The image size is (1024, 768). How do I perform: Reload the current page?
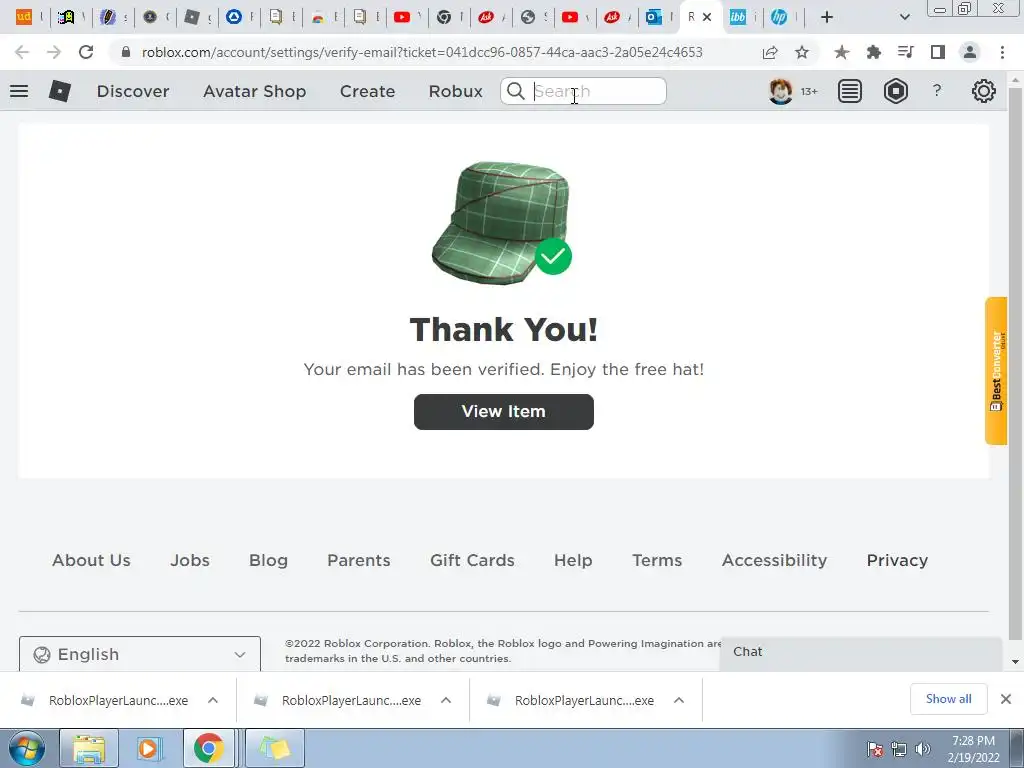(x=86, y=52)
